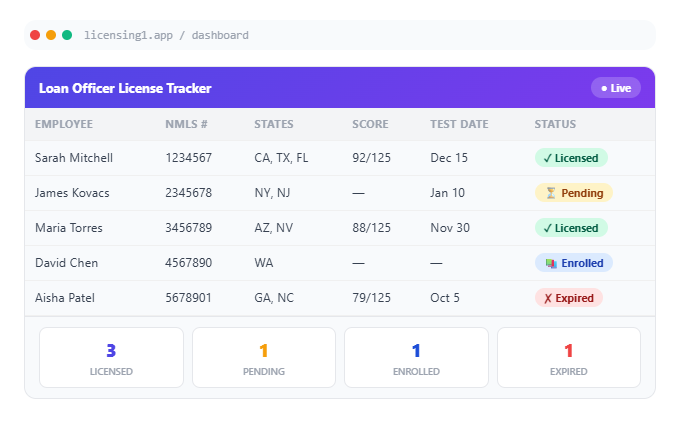Click NMLS number 1234567
Viewport: 680px width, 423px height.
click(x=189, y=158)
